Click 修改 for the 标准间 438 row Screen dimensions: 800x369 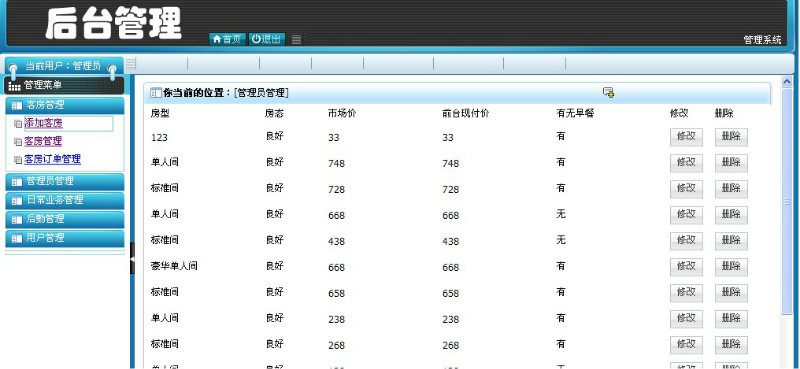click(686, 241)
